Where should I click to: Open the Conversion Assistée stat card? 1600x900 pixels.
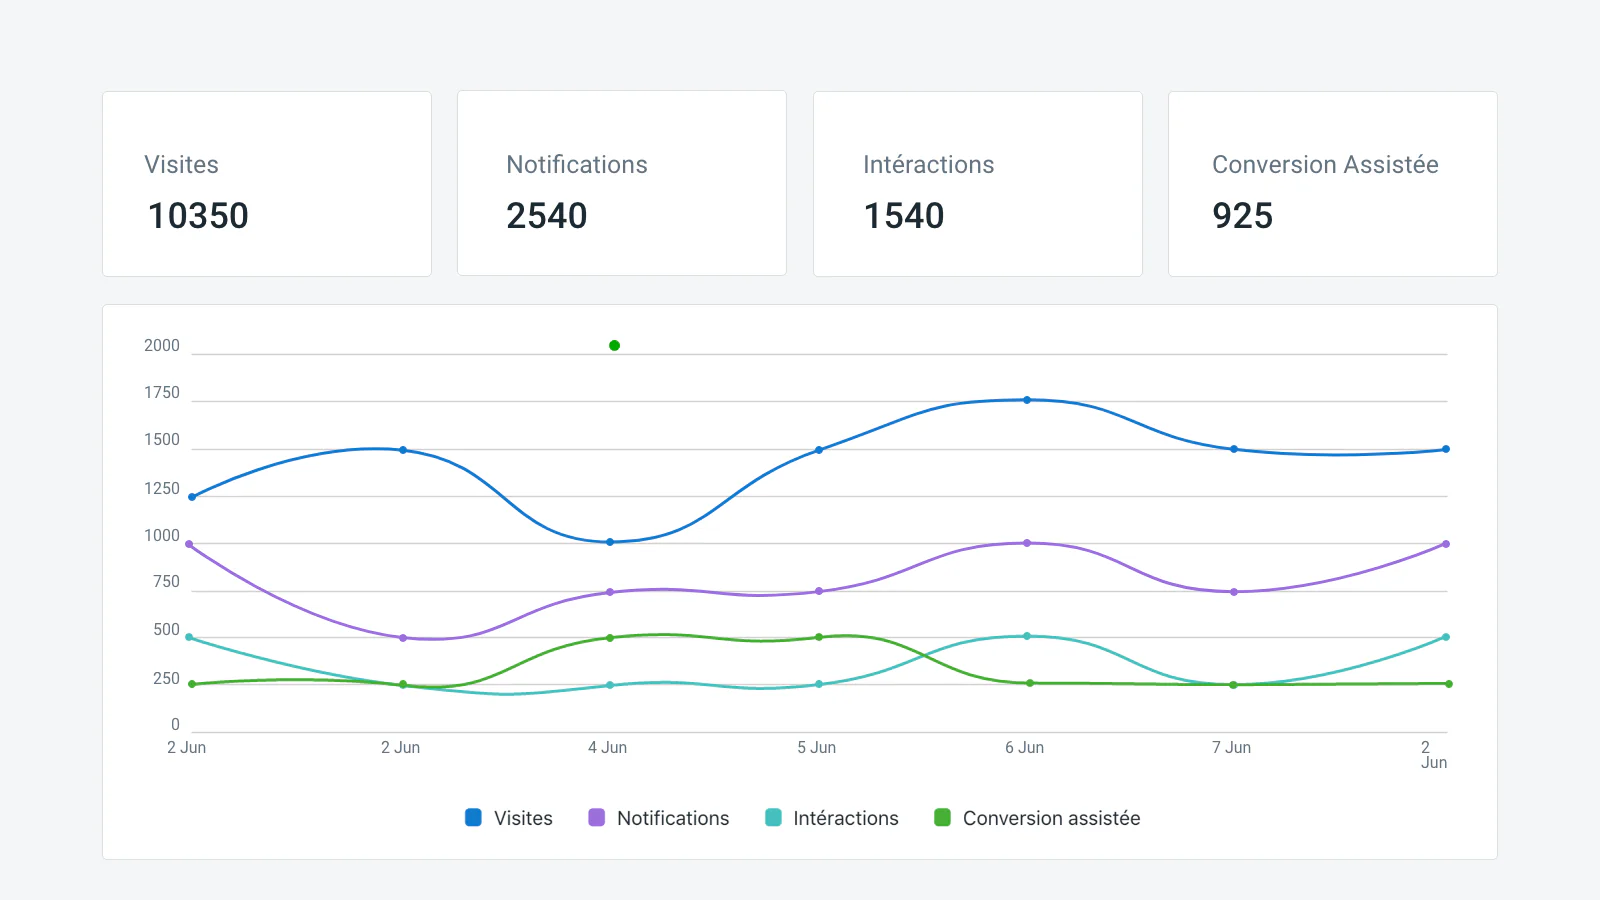point(1333,184)
